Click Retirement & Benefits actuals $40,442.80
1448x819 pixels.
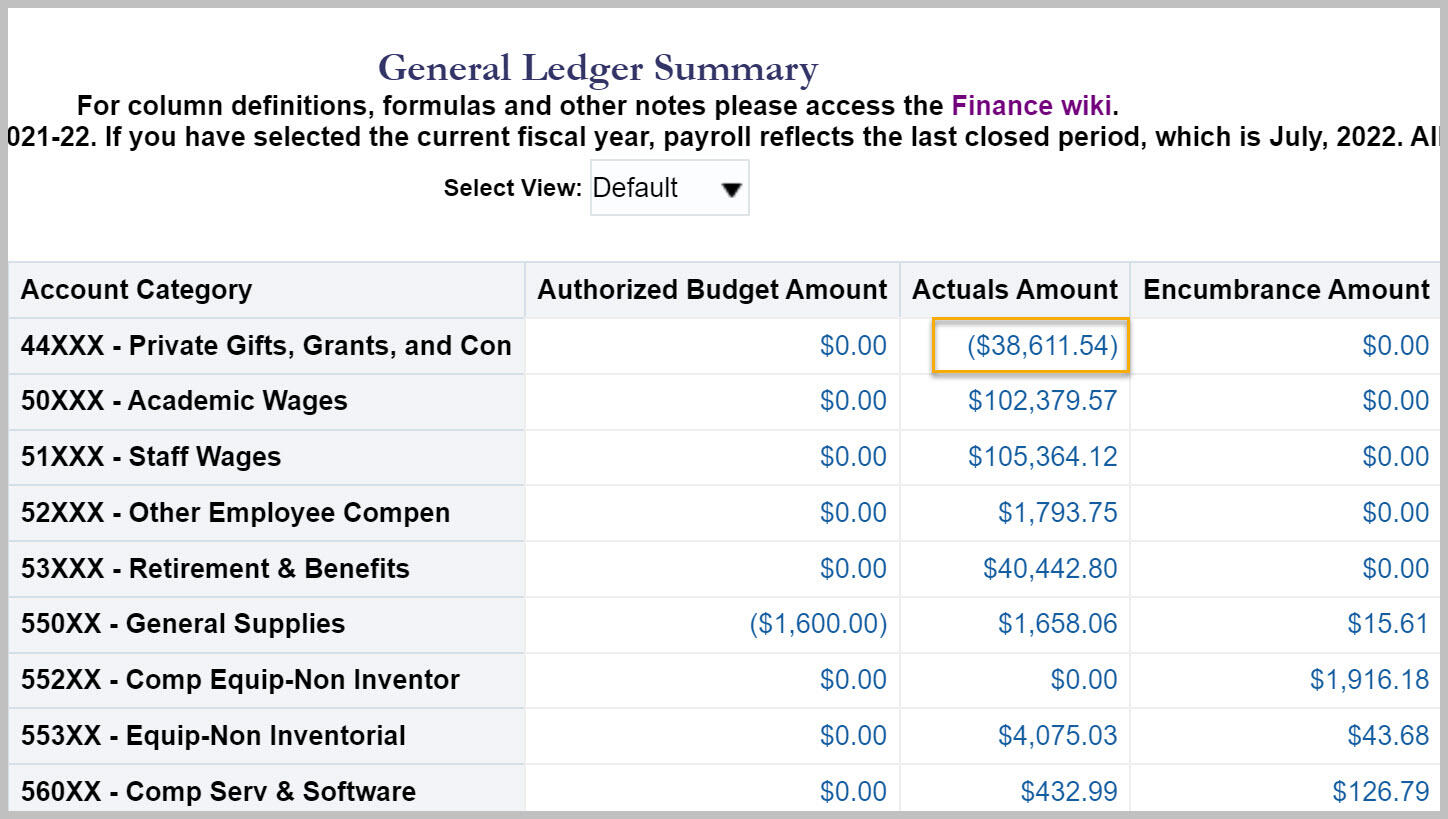pyautogui.click(x=1050, y=569)
